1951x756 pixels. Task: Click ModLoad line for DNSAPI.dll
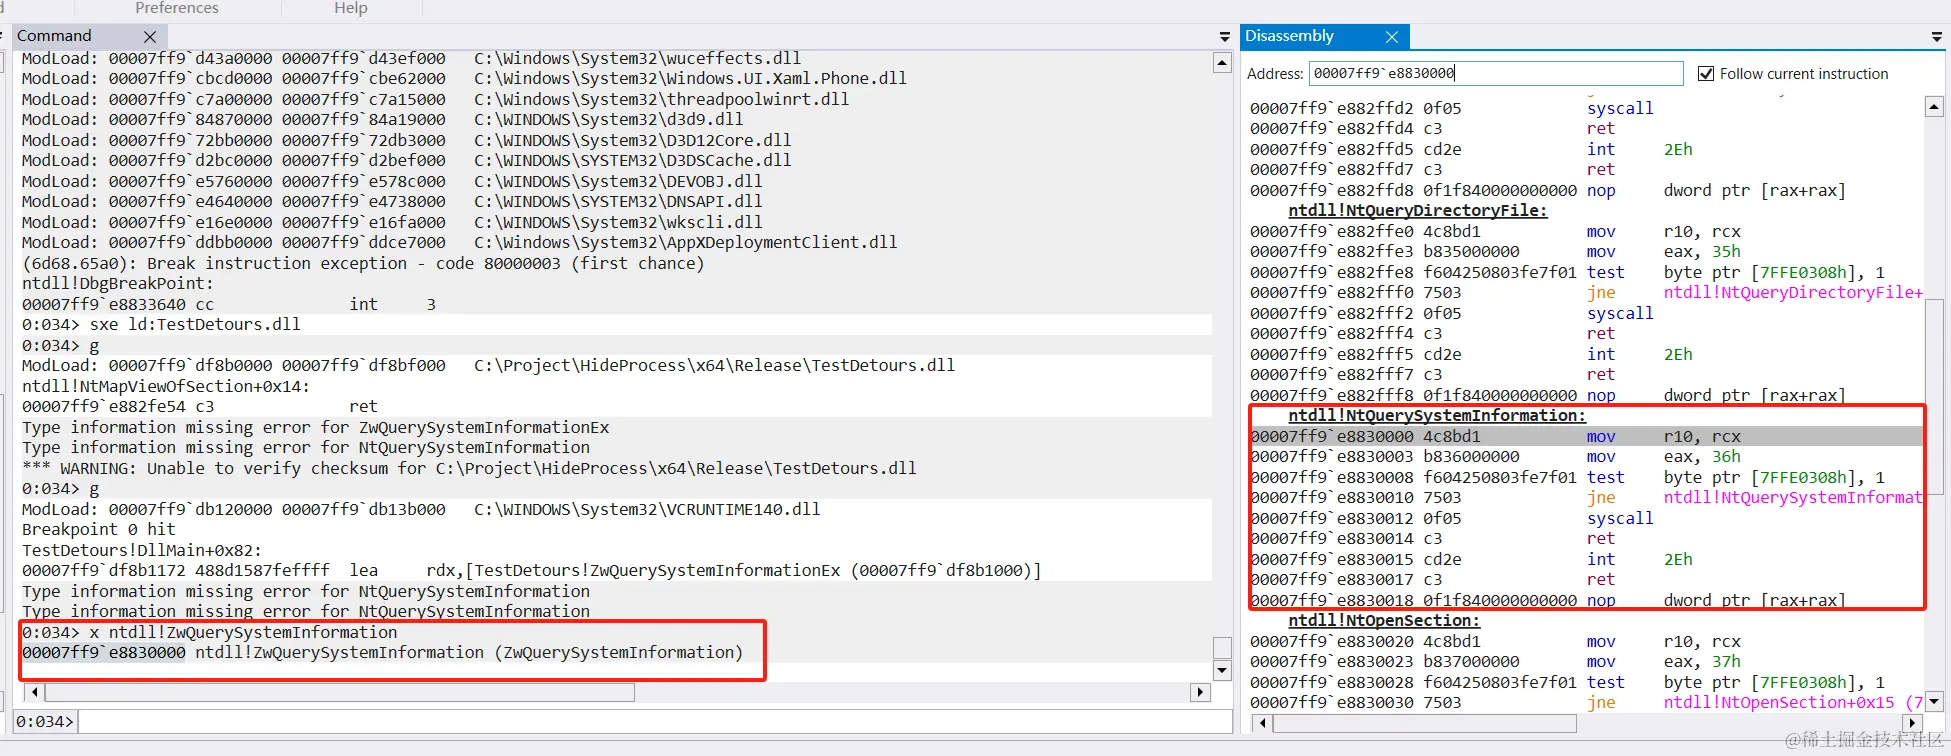pyautogui.click(x=392, y=202)
